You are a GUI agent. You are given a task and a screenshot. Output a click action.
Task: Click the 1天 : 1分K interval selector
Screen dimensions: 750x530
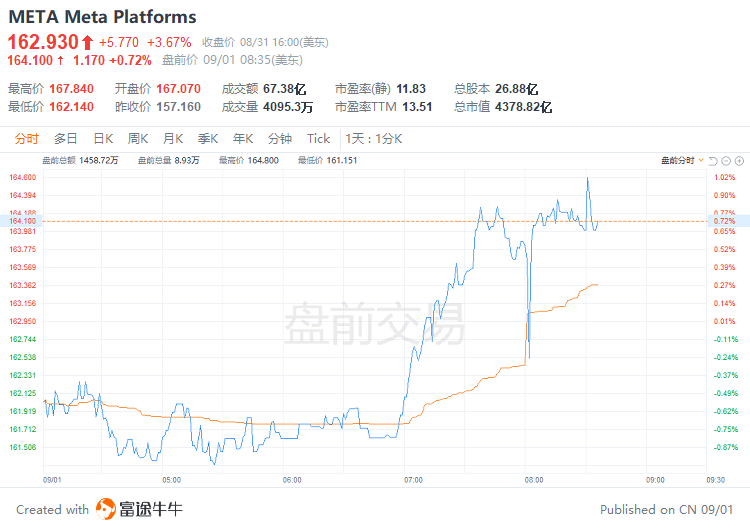pos(374,139)
